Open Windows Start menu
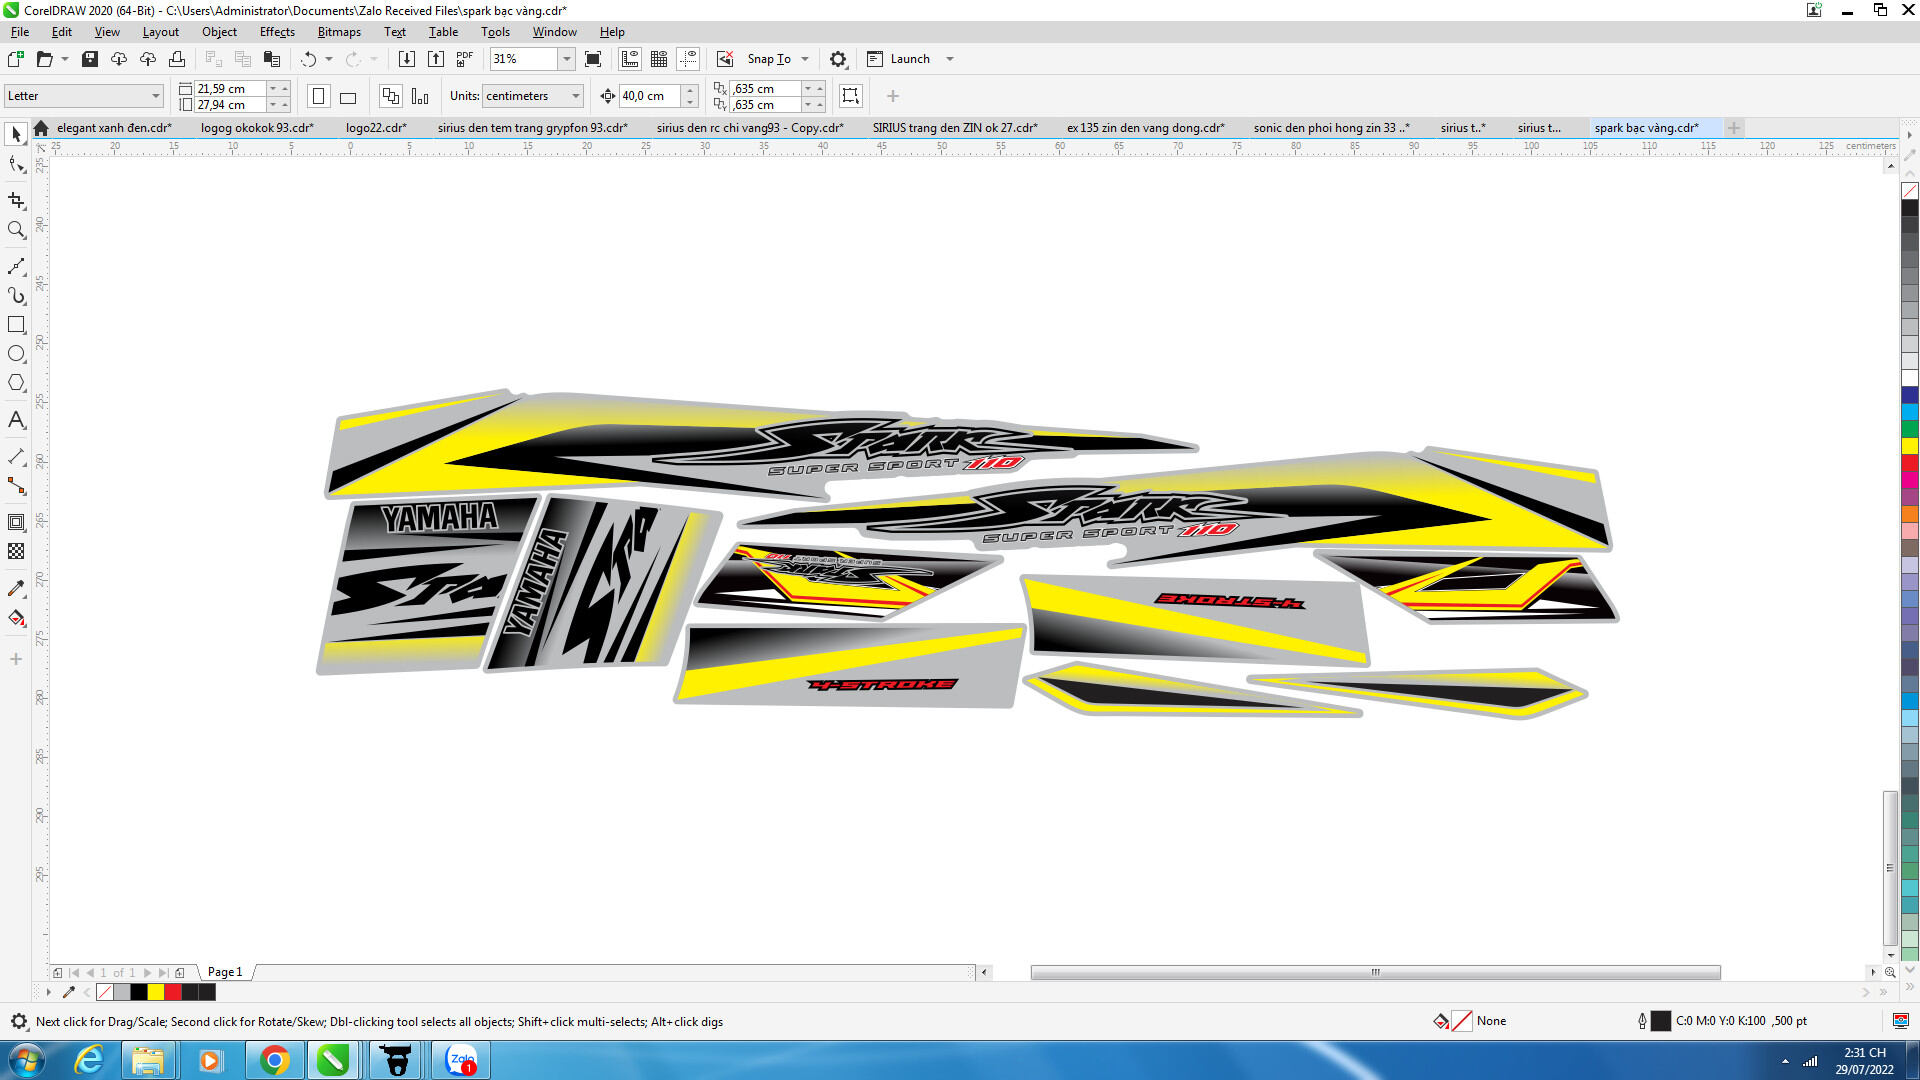Viewport: 1920px width, 1080px height. [26, 1061]
